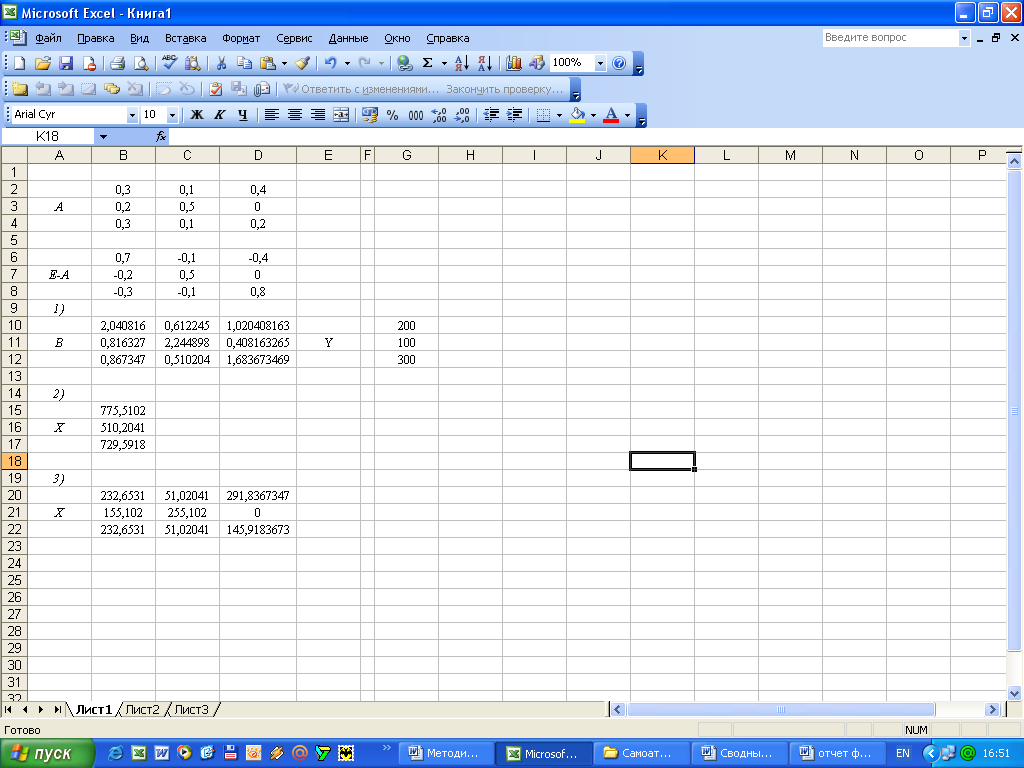Open the Данные menu
The width and height of the screenshot is (1024, 768).
(348, 39)
